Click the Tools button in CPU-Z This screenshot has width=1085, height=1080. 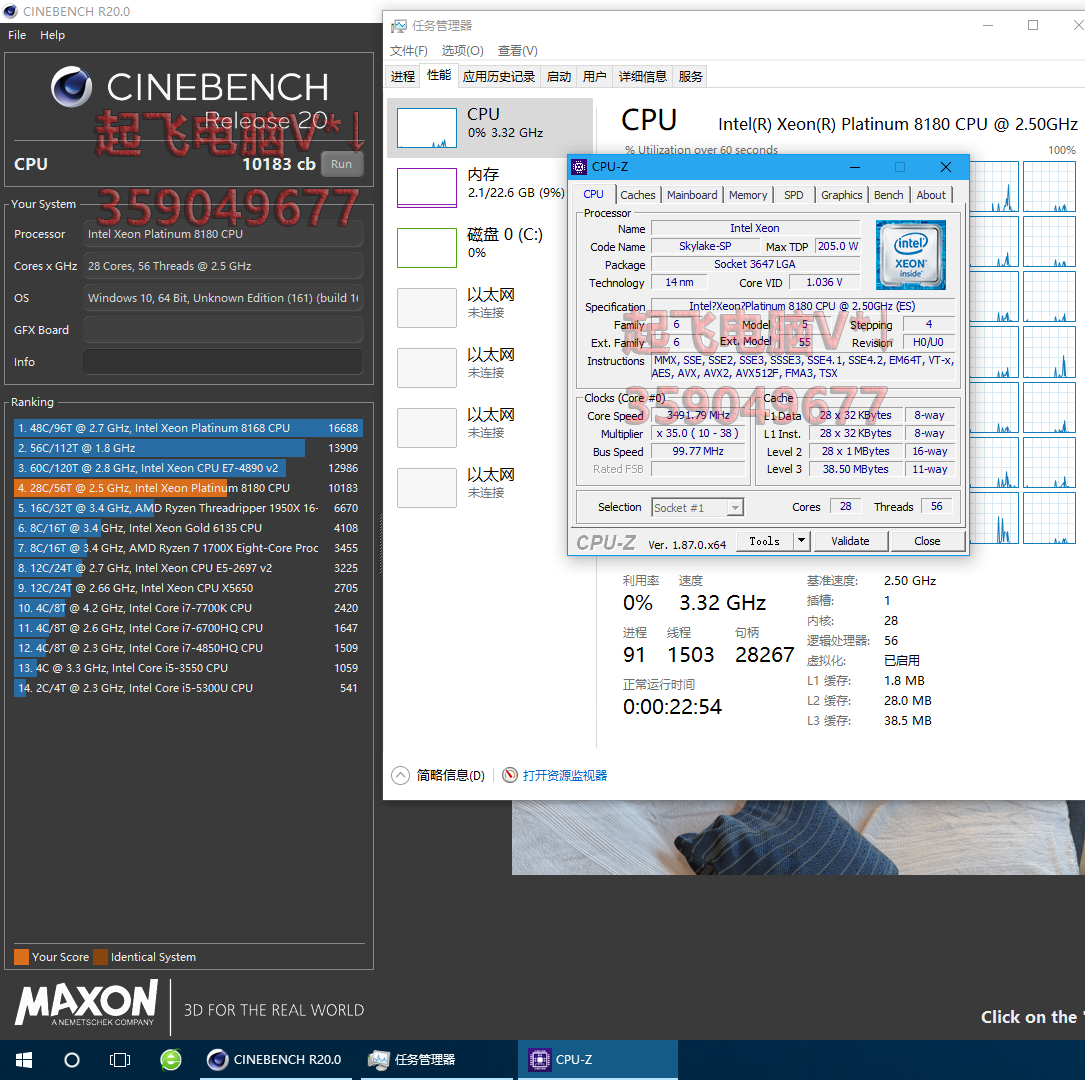(x=764, y=540)
